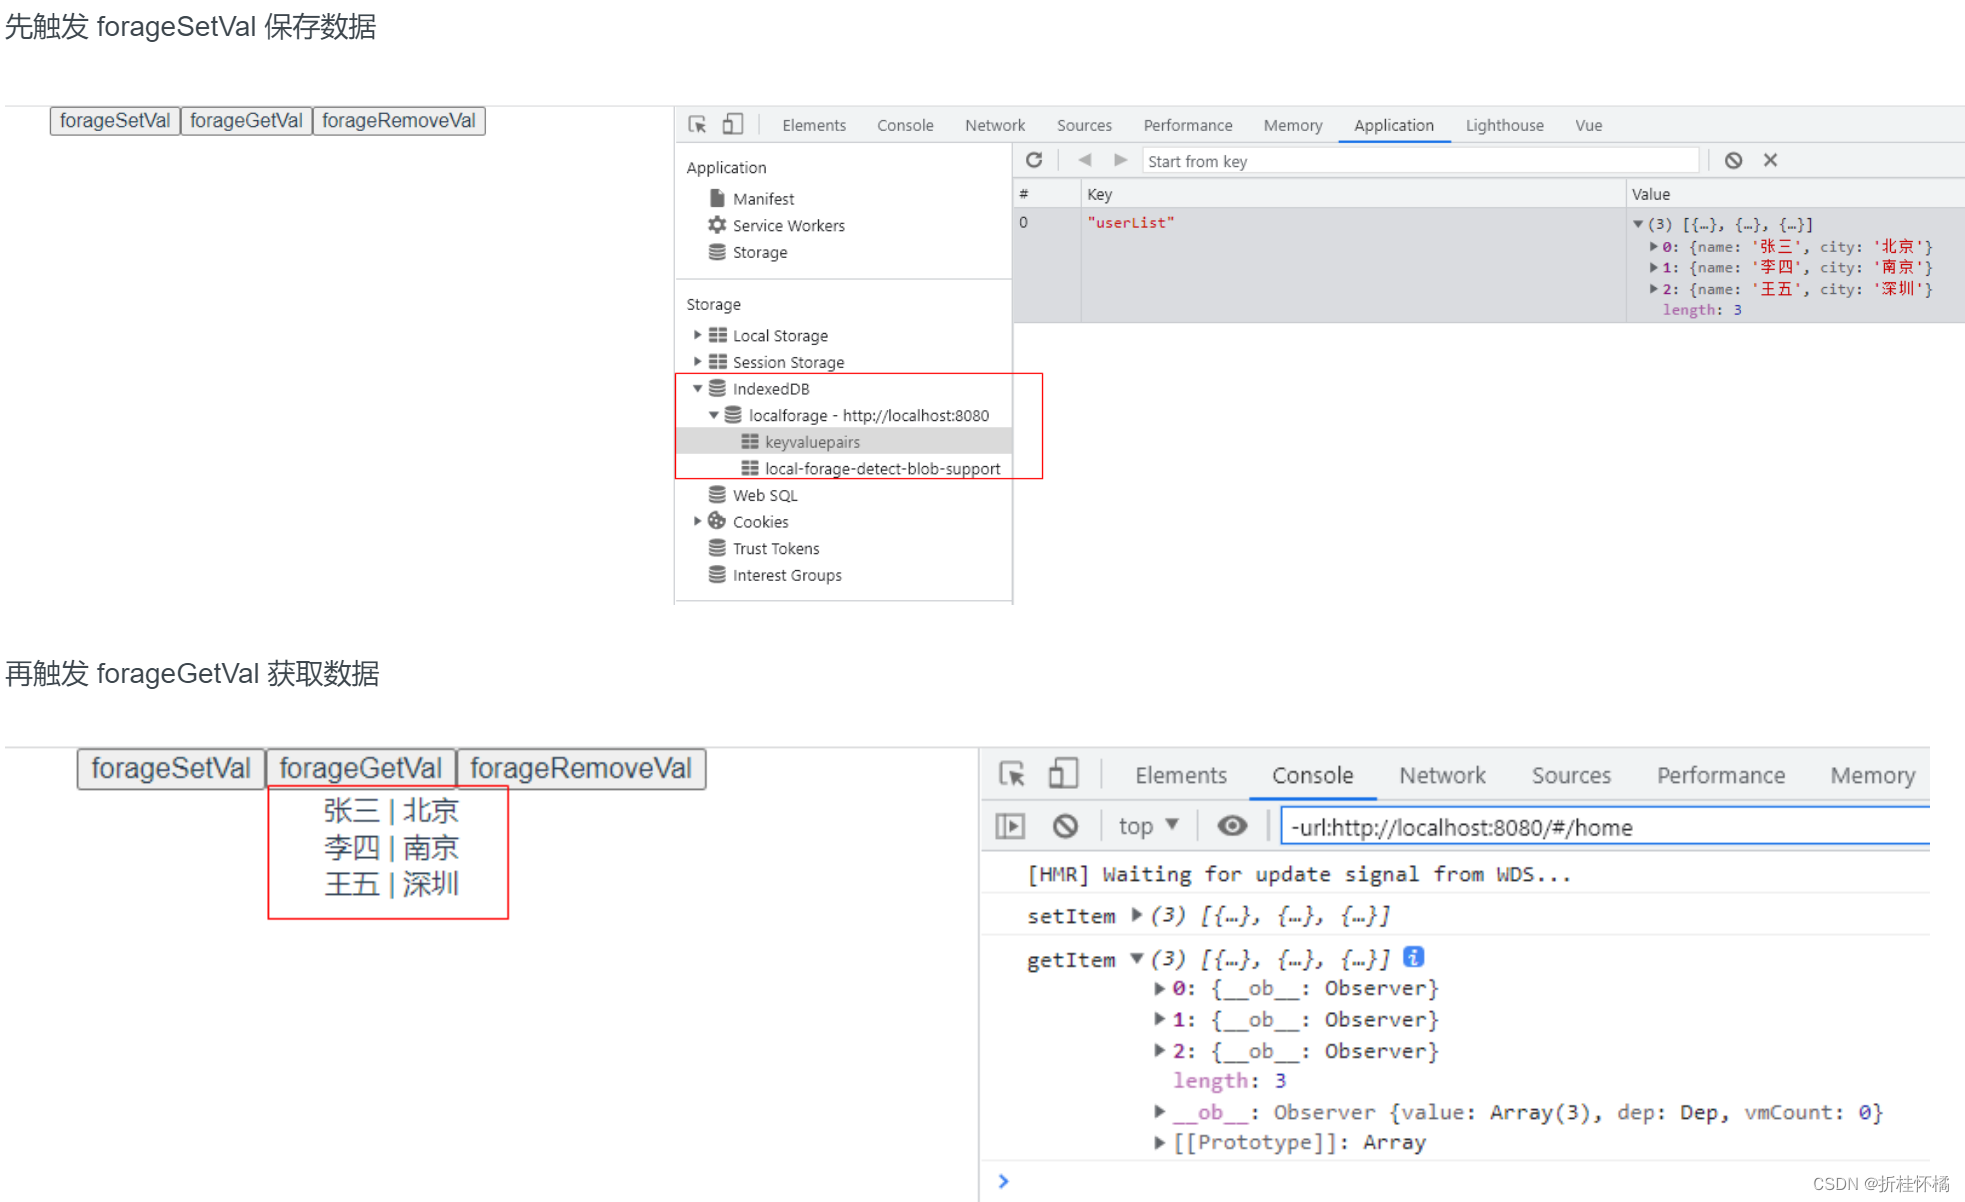This screenshot has width=1965, height=1202.
Task: Click the refresh icon in IndexedDB toolbar
Action: pyautogui.click(x=1034, y=160)
